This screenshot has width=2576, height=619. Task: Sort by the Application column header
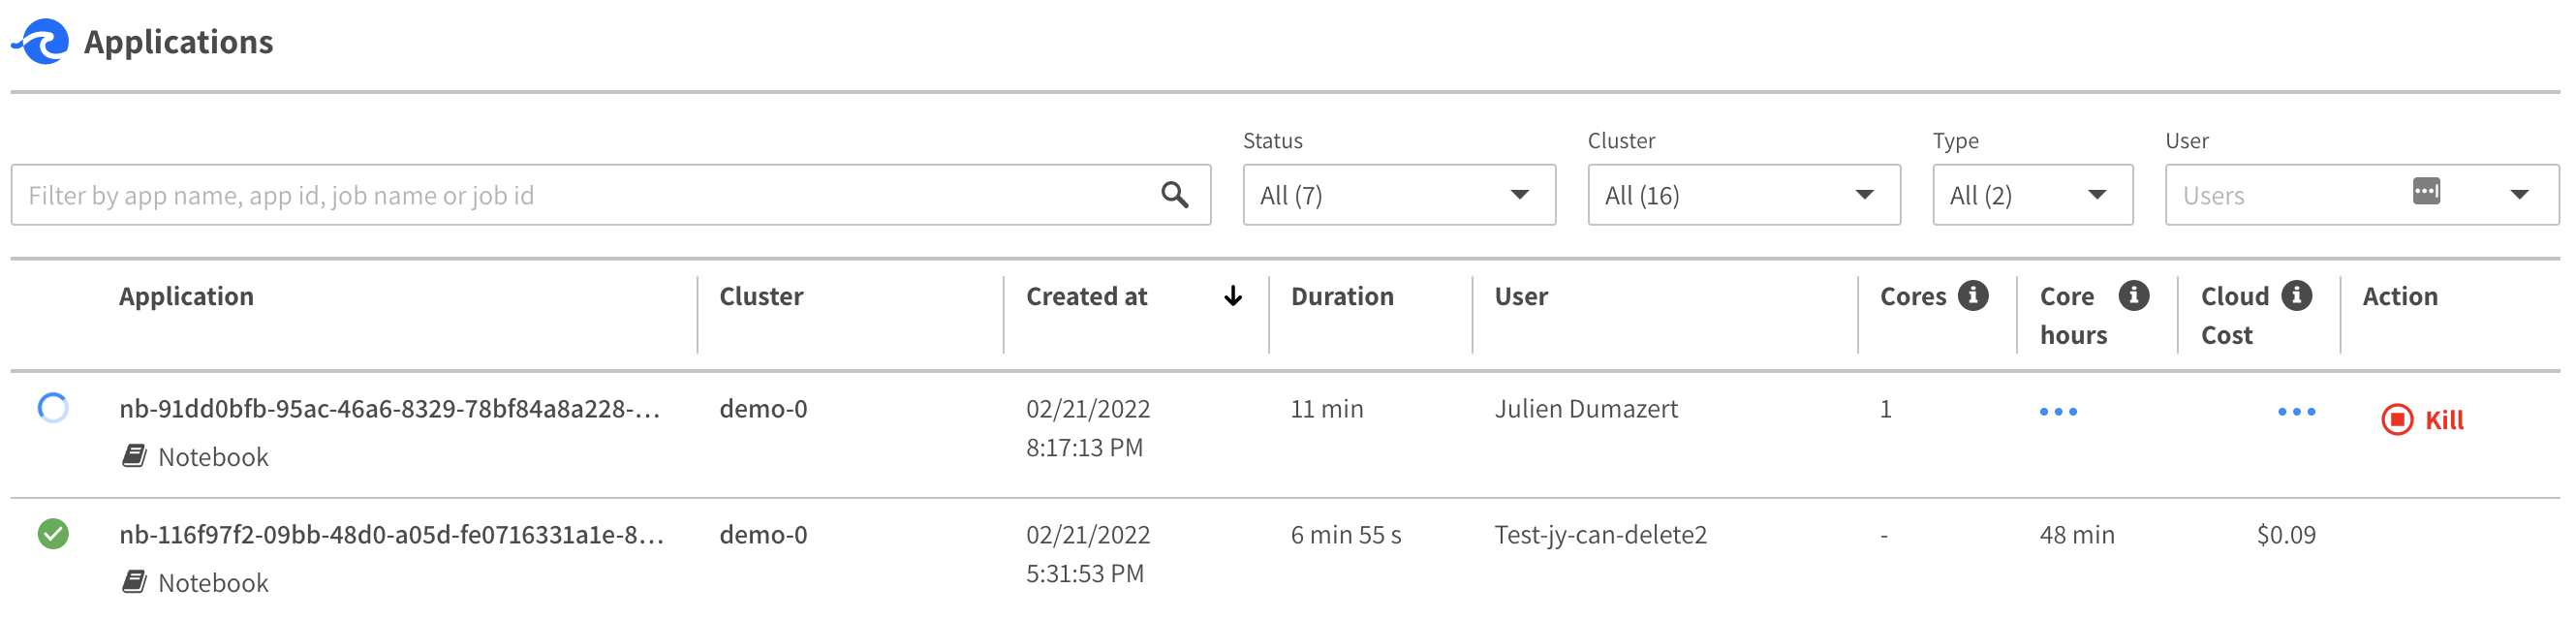[x=186, y=297]
